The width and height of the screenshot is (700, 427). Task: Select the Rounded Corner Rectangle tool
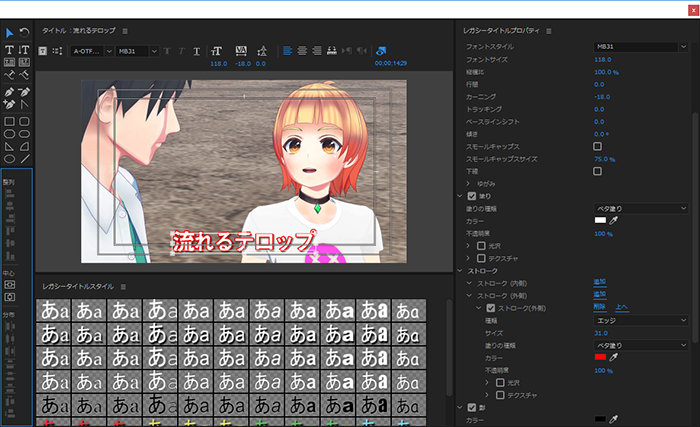[x=24, y=121]
